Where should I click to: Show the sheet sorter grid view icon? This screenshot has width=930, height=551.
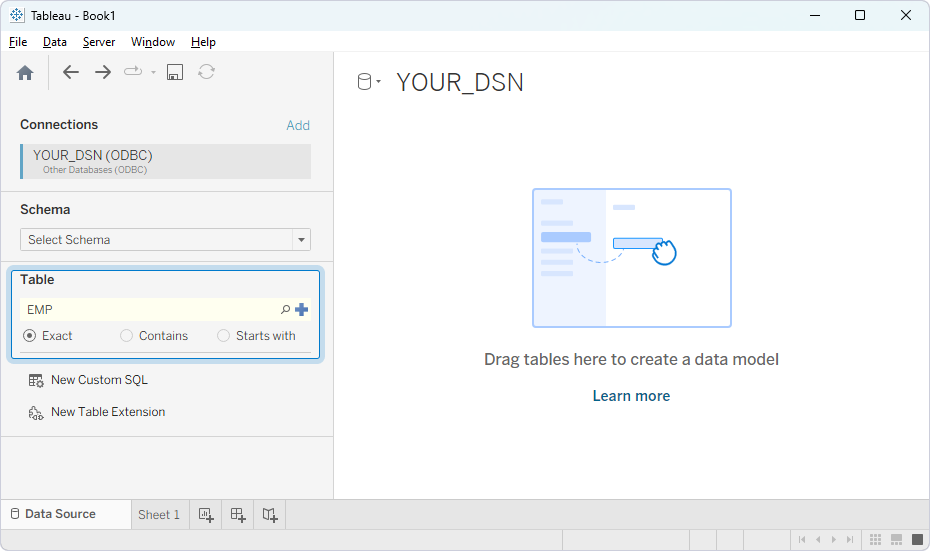(x=875, y=539)
